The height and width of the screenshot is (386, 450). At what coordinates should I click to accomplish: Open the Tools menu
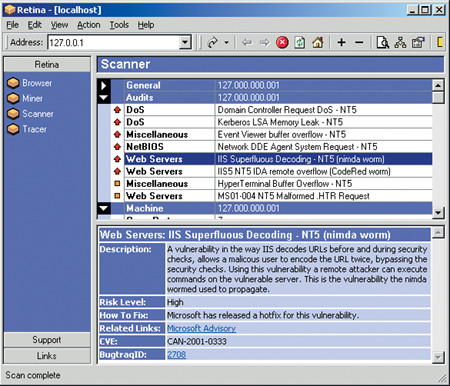119,25
